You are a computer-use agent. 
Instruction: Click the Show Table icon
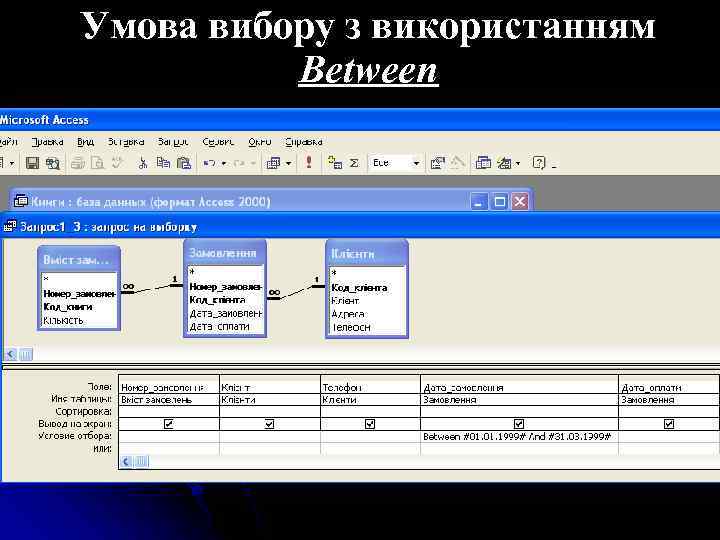pos(335,163)
